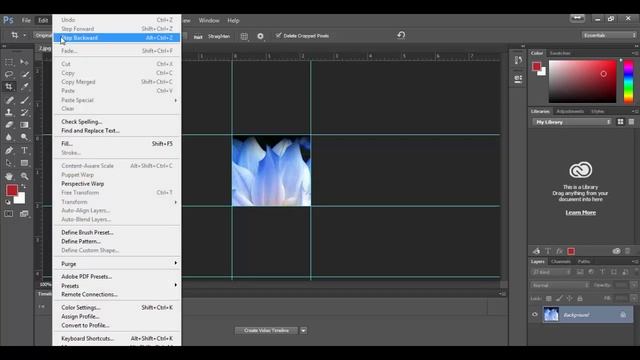Select the Blur tool
640x360 pixels.
click(9, 137)
